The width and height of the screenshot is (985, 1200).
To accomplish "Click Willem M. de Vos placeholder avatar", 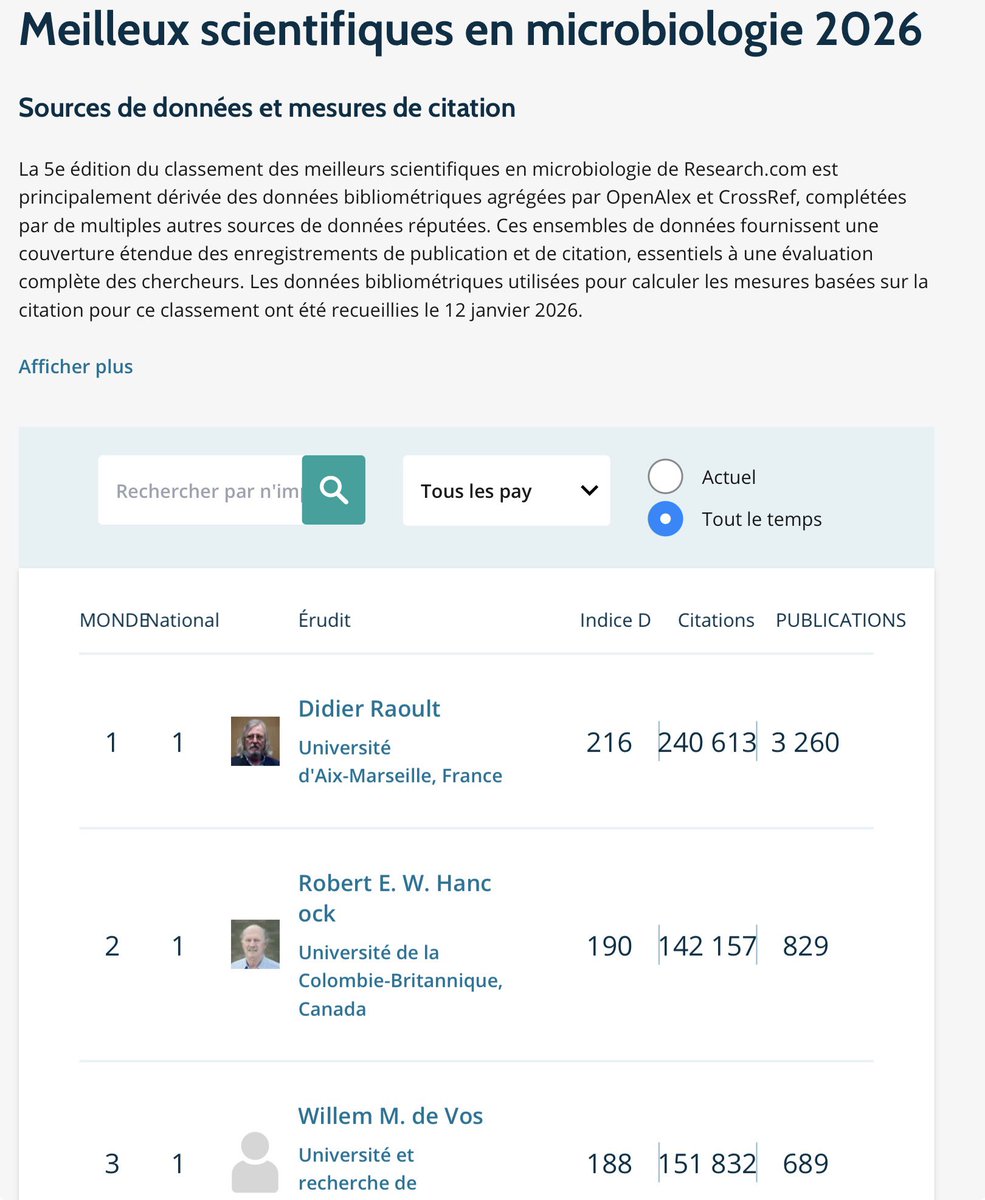I will 255,1162.
